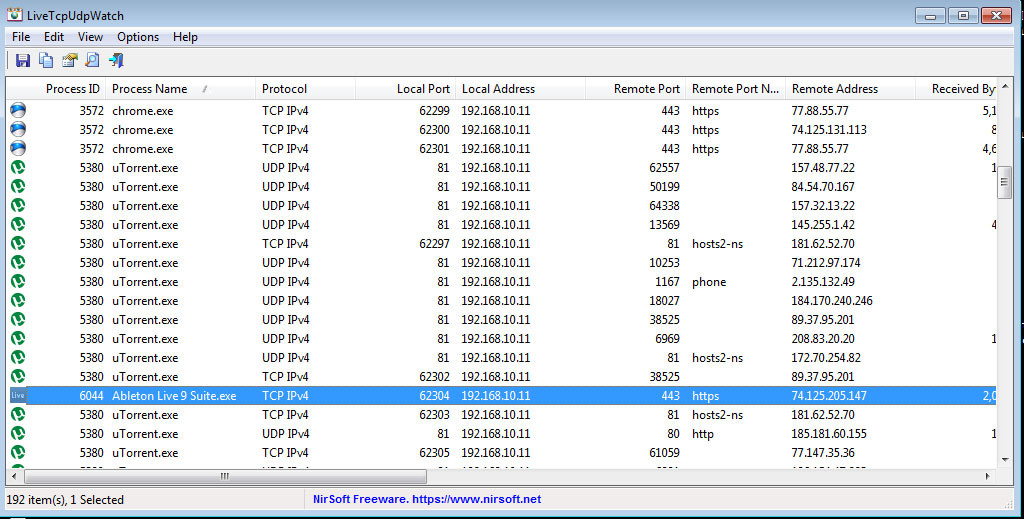Viewport: 1024px width, 519px height.
Task: Open the nirsoft.net link in status bar
Action: [x=426, y=499]
